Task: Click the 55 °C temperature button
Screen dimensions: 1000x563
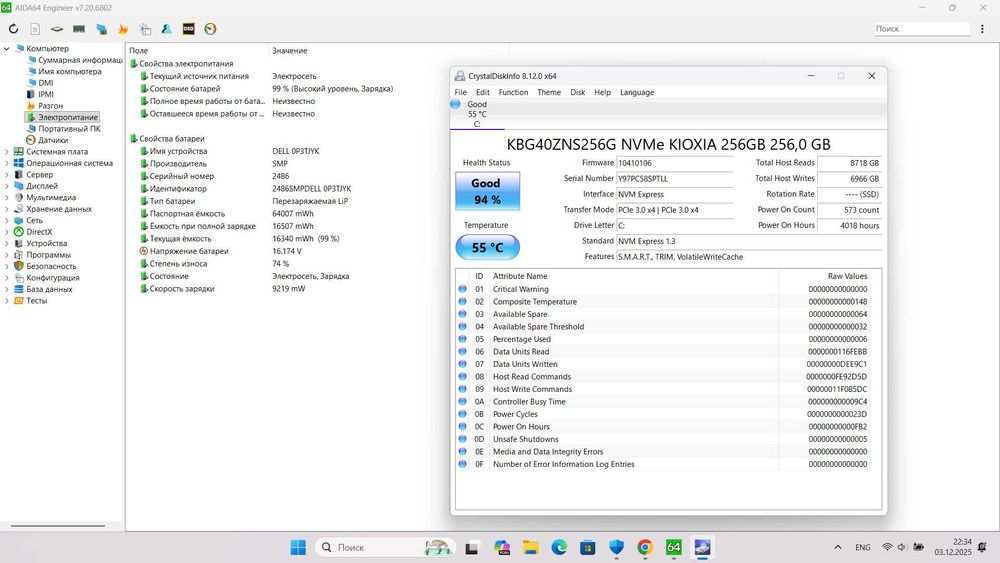Action: [487, 247]
